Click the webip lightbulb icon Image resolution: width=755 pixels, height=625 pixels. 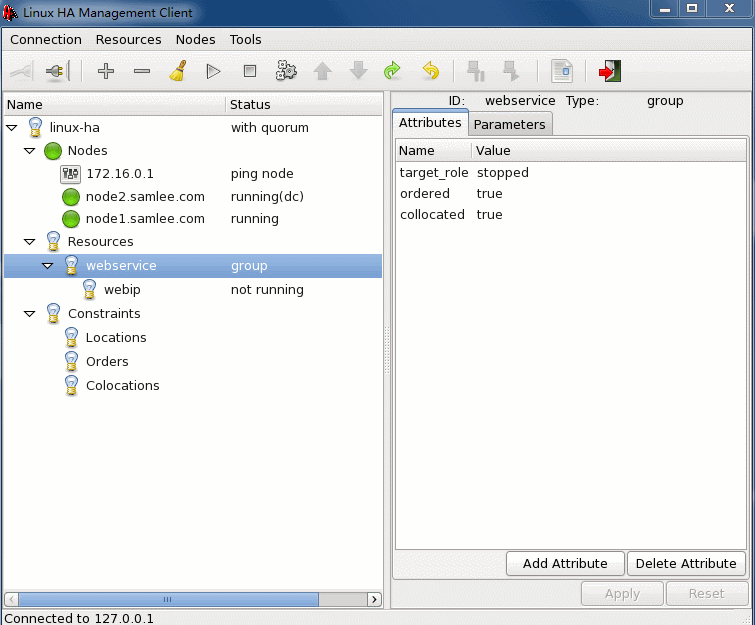tap(89, 289)
